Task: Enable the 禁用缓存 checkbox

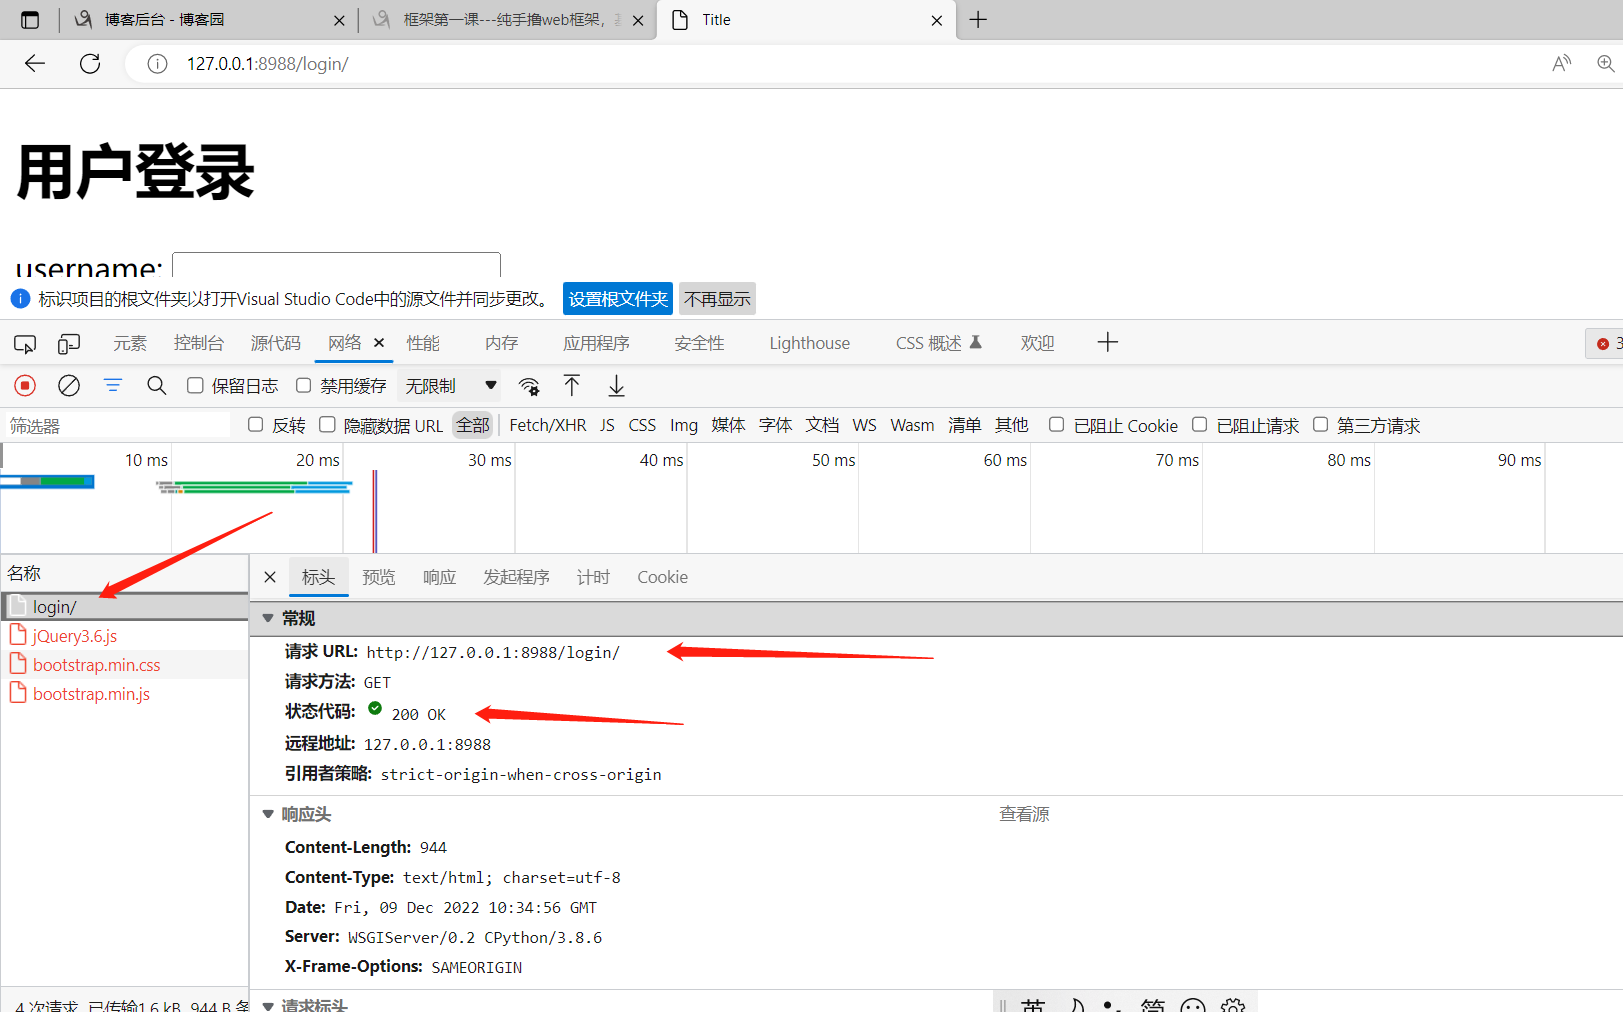Action: click(x=304, y=386)
